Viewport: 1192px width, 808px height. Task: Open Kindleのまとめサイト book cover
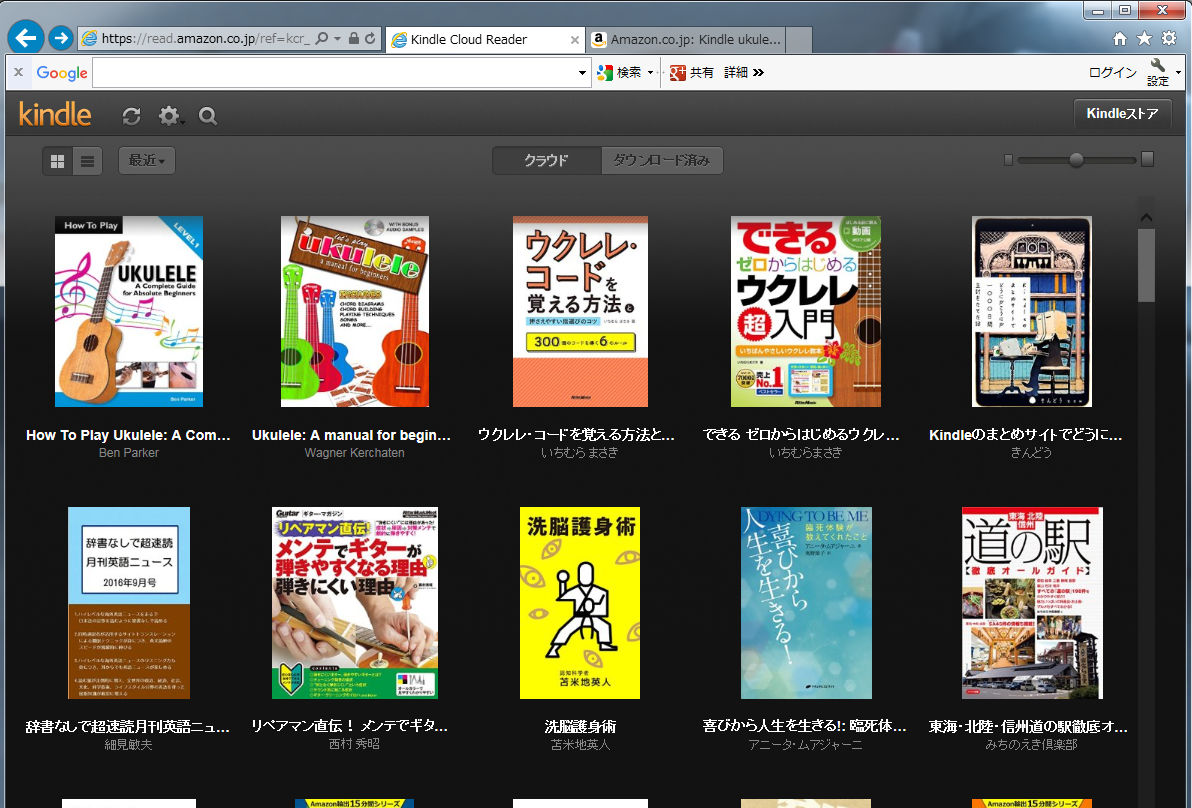(x=1032, y=312)
